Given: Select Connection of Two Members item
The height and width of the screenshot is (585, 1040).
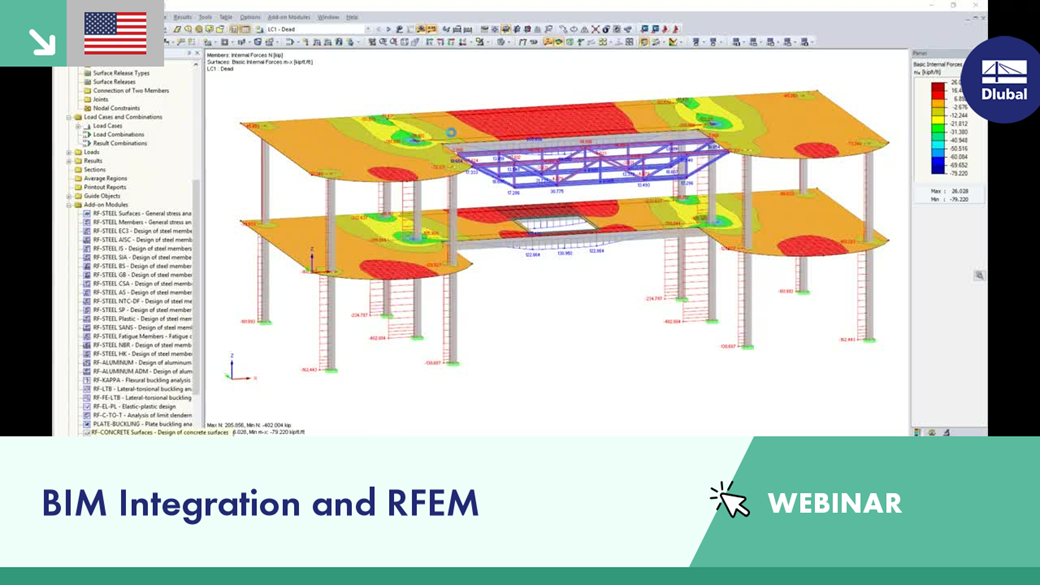Looking at the screenshot, I should tap(131, 90).
